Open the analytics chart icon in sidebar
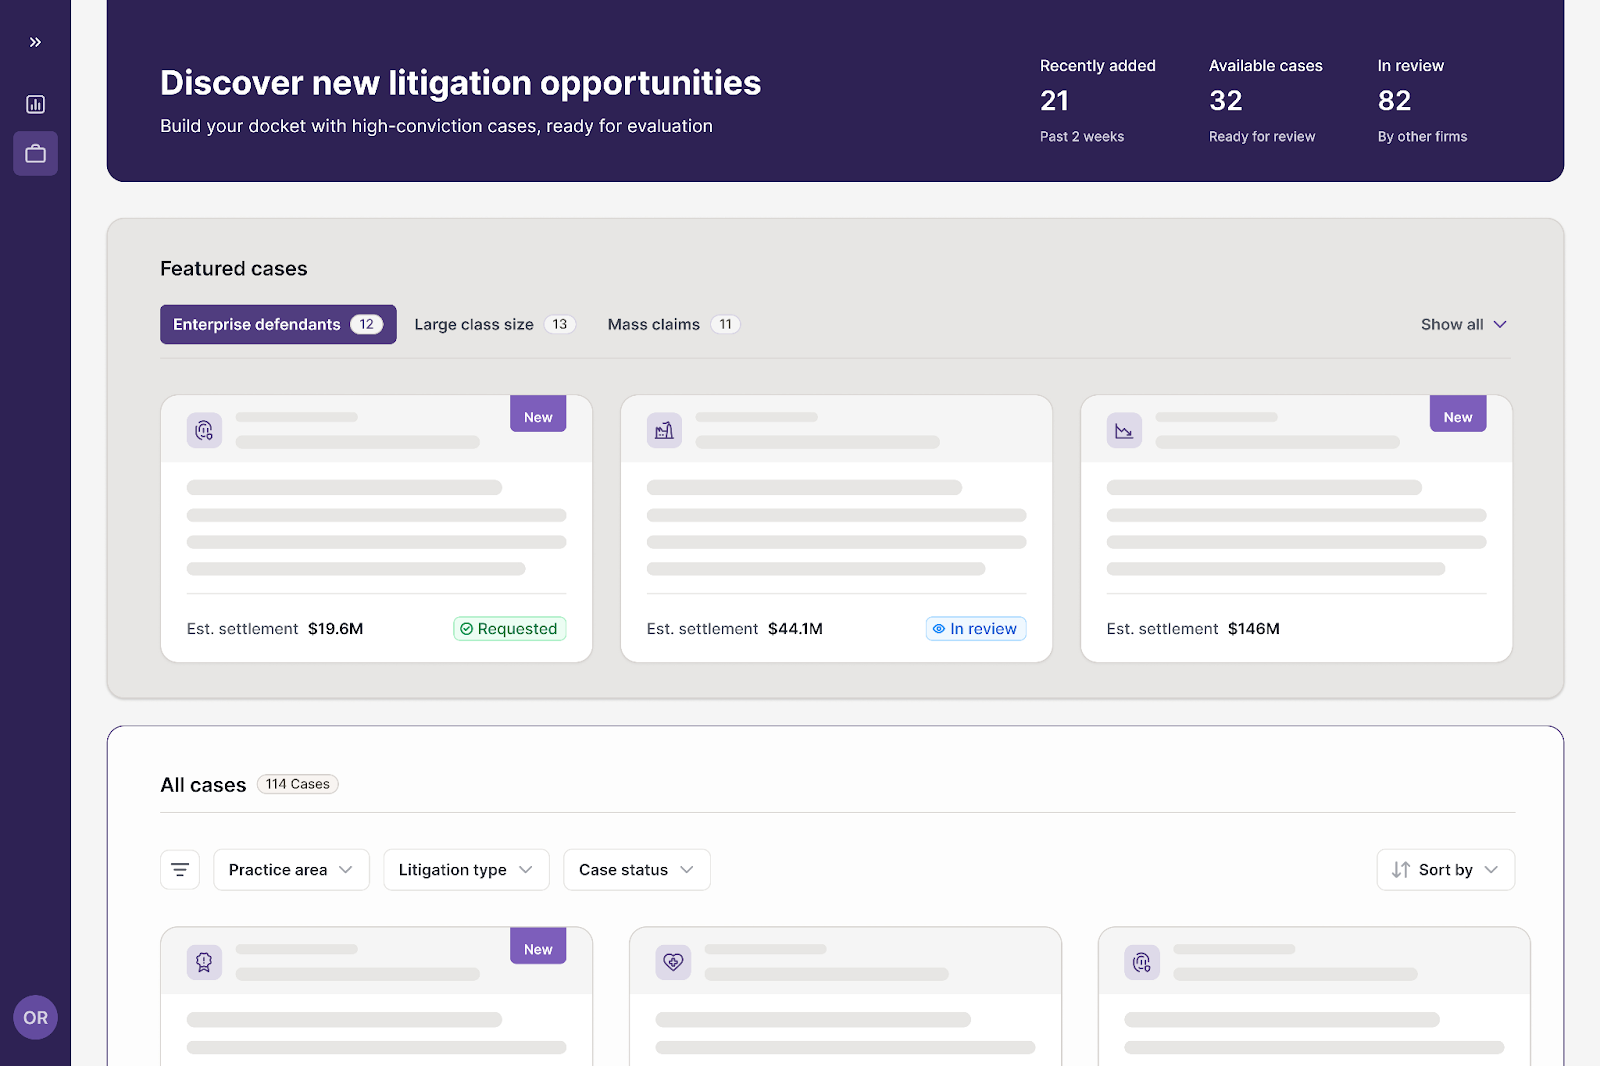 point(35,104)
